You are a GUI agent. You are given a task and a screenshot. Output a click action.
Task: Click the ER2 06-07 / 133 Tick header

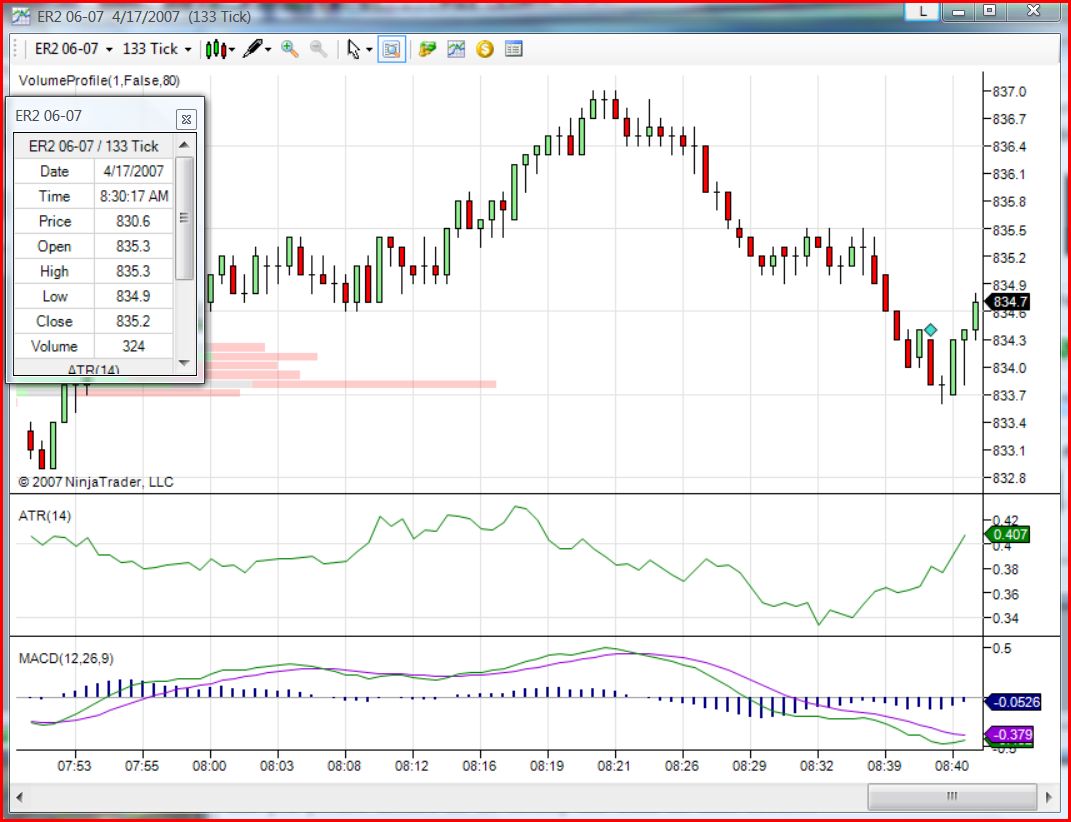tap(94, 146)
